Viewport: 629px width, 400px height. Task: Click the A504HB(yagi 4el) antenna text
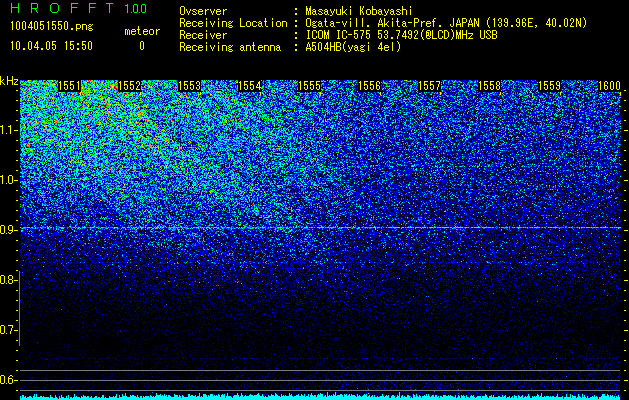coord(353,47)
